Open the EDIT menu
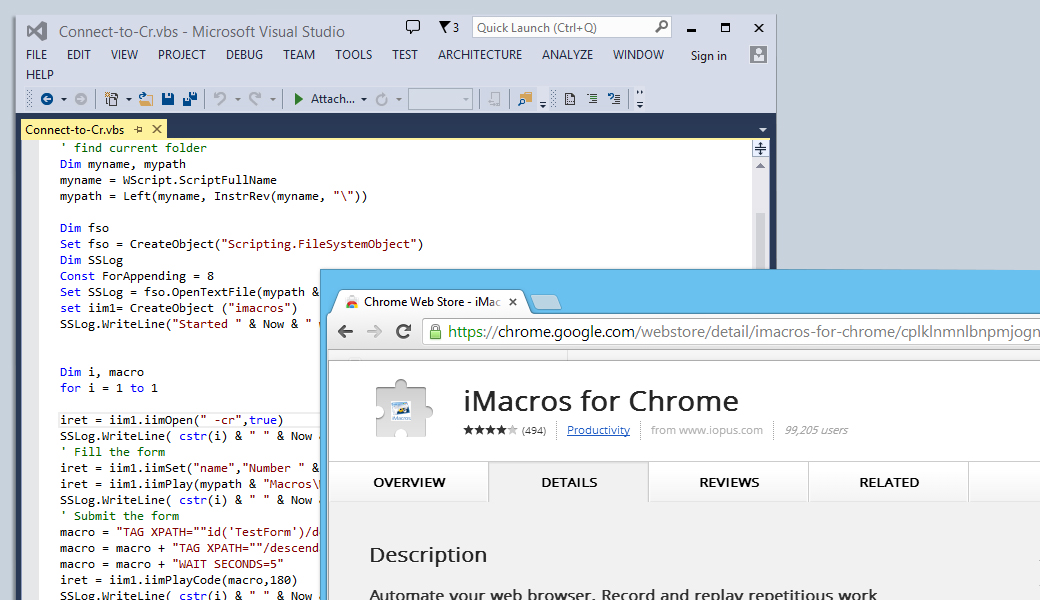Image resolution: width=1040 pixels, height=600 pixels. (x=78, y=55)
